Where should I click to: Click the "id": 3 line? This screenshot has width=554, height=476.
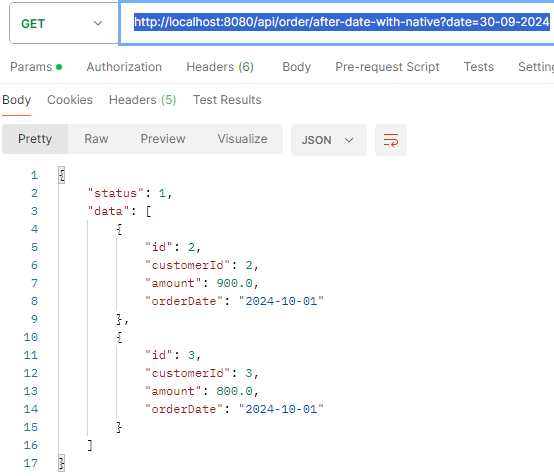(173, 355)
